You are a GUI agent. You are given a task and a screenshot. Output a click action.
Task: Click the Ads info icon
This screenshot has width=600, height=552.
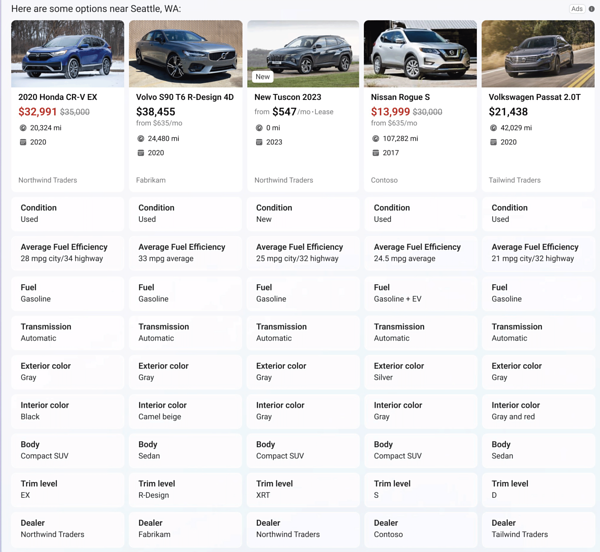coord(592,9)
